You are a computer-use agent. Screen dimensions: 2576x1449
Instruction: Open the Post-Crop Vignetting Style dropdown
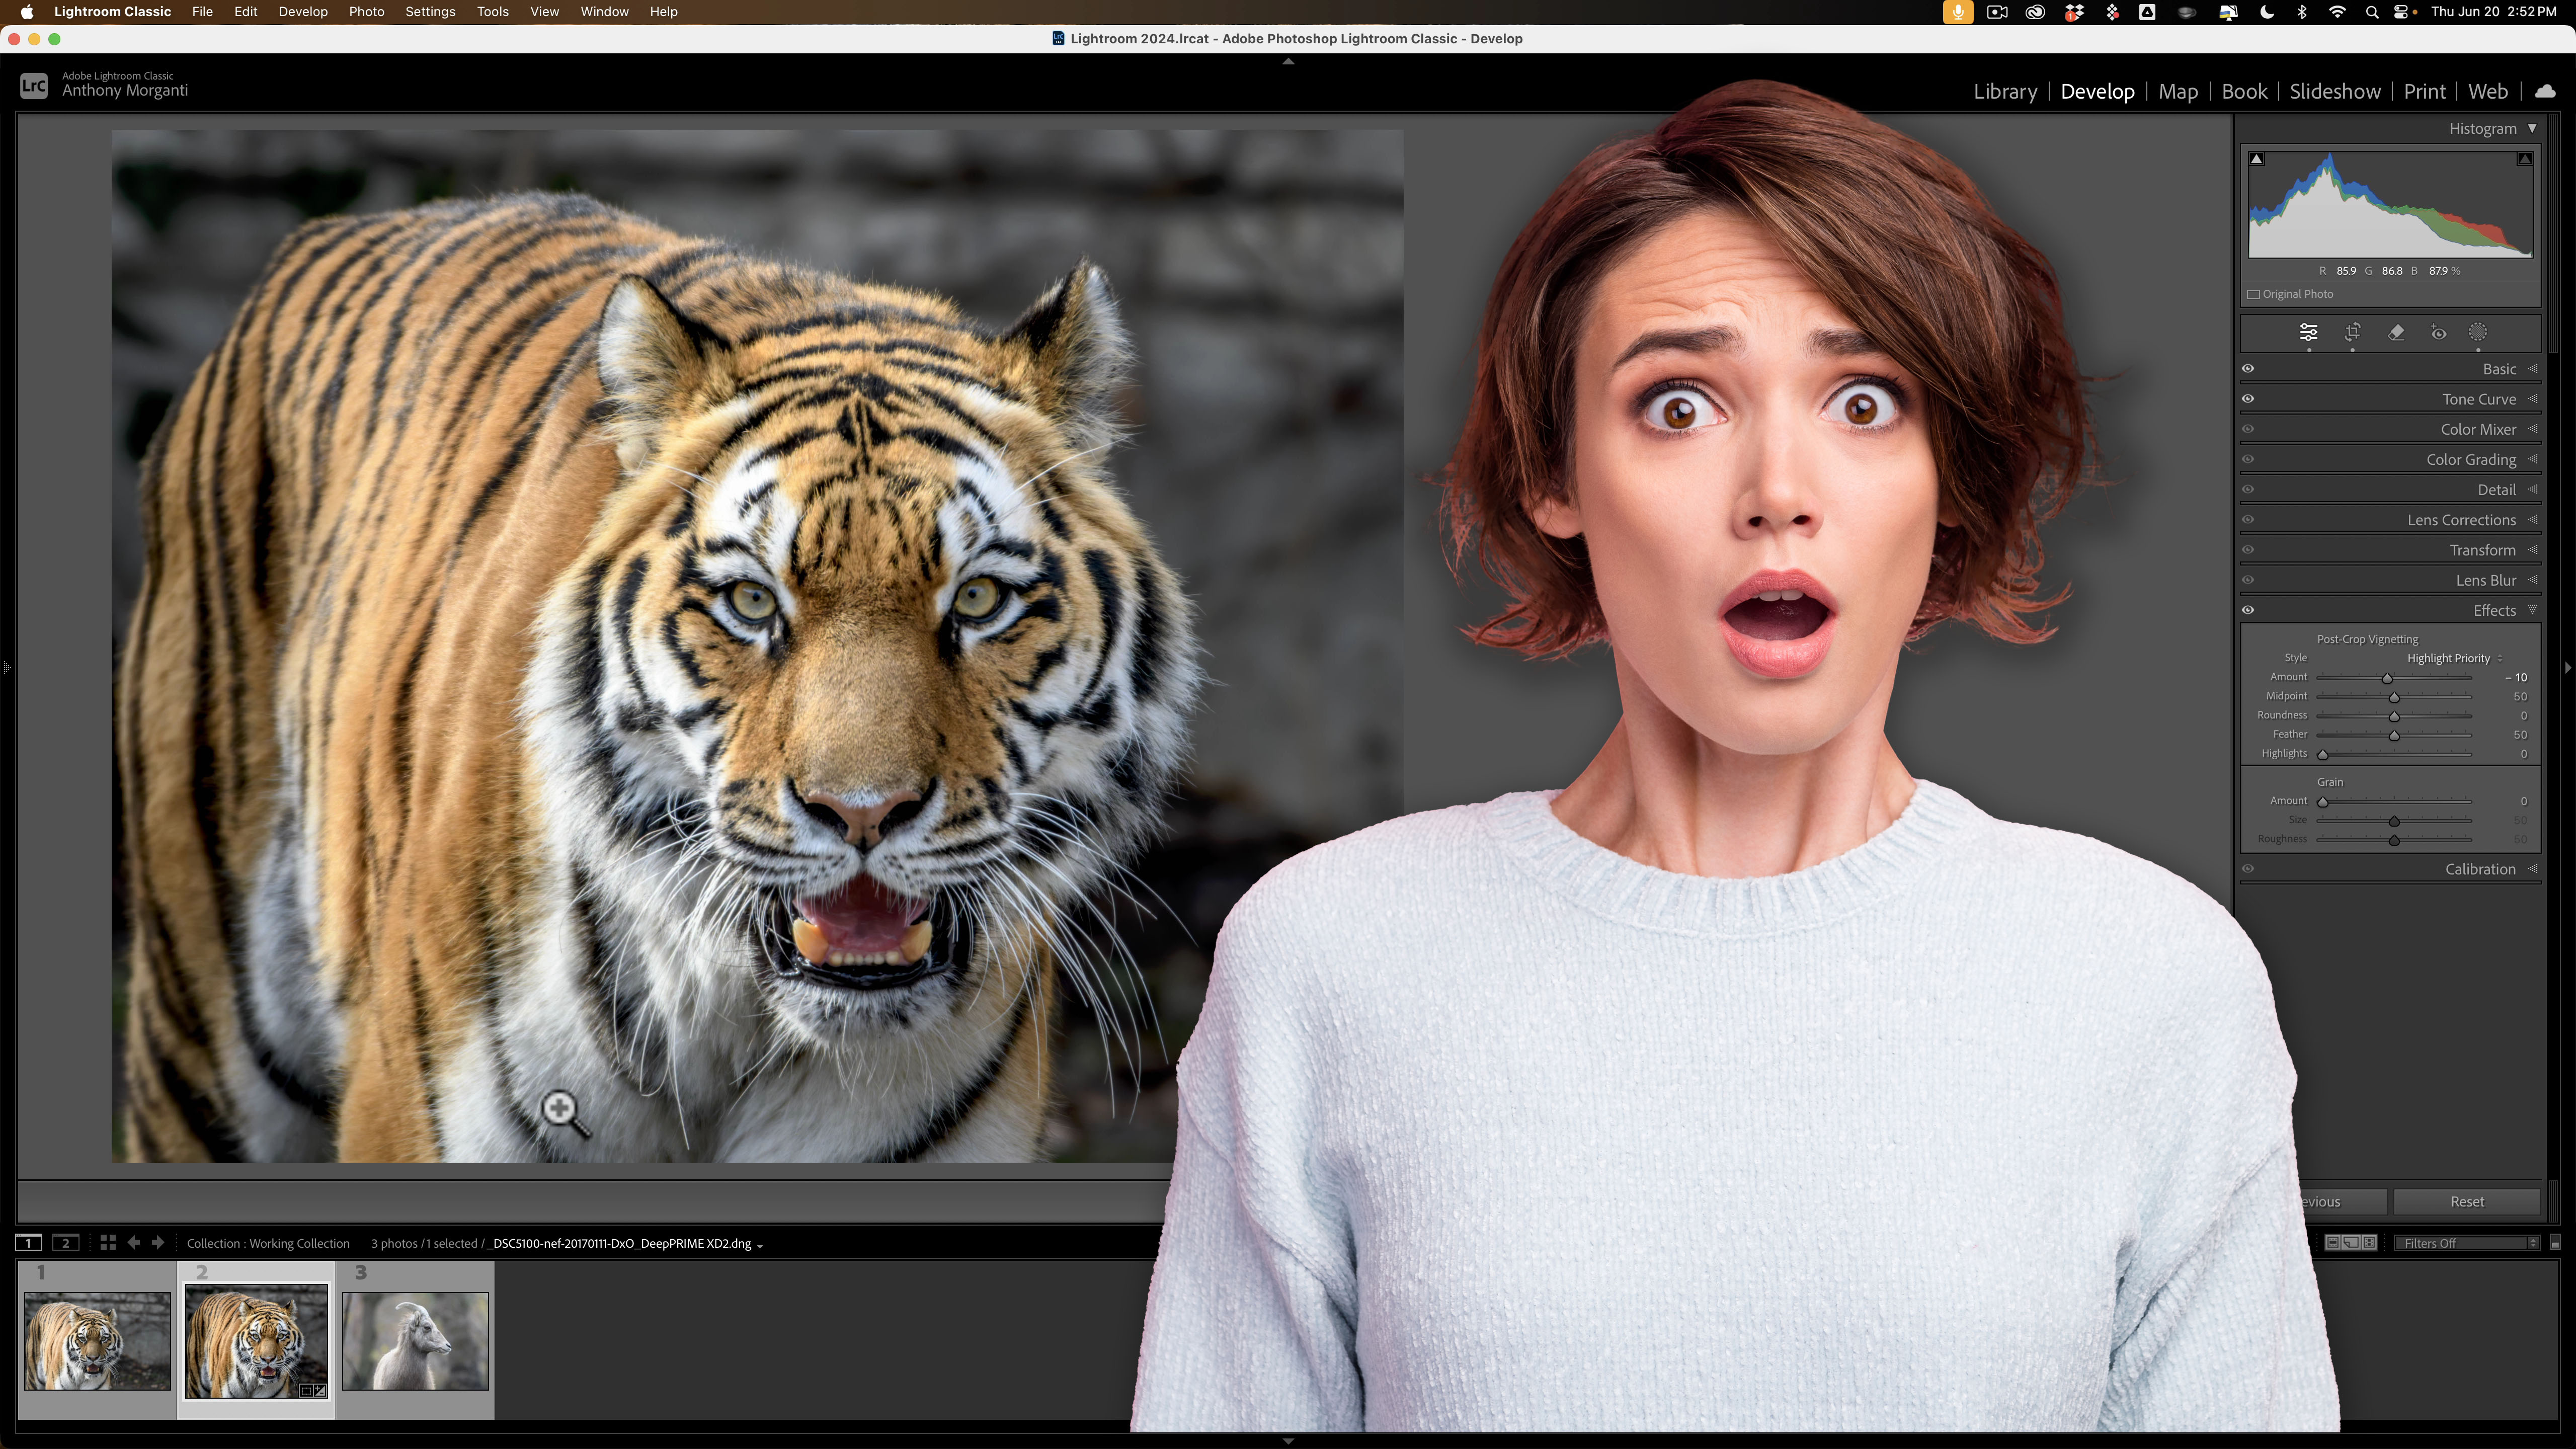coord(2449,658)
